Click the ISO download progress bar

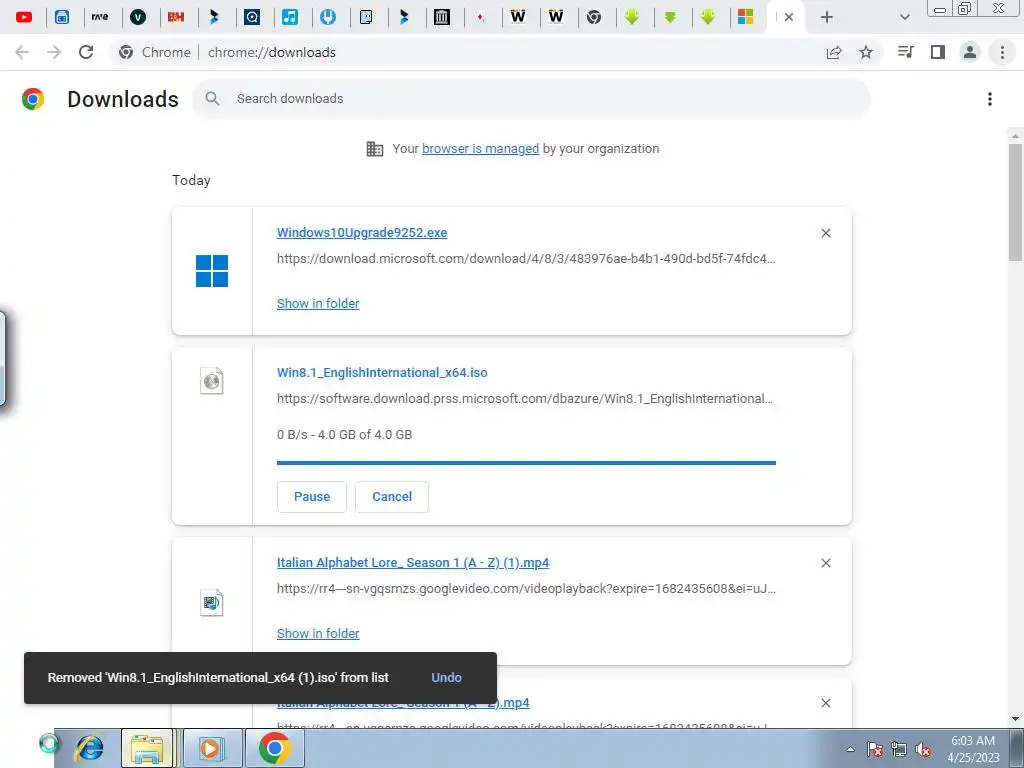(x=526, y=463)
